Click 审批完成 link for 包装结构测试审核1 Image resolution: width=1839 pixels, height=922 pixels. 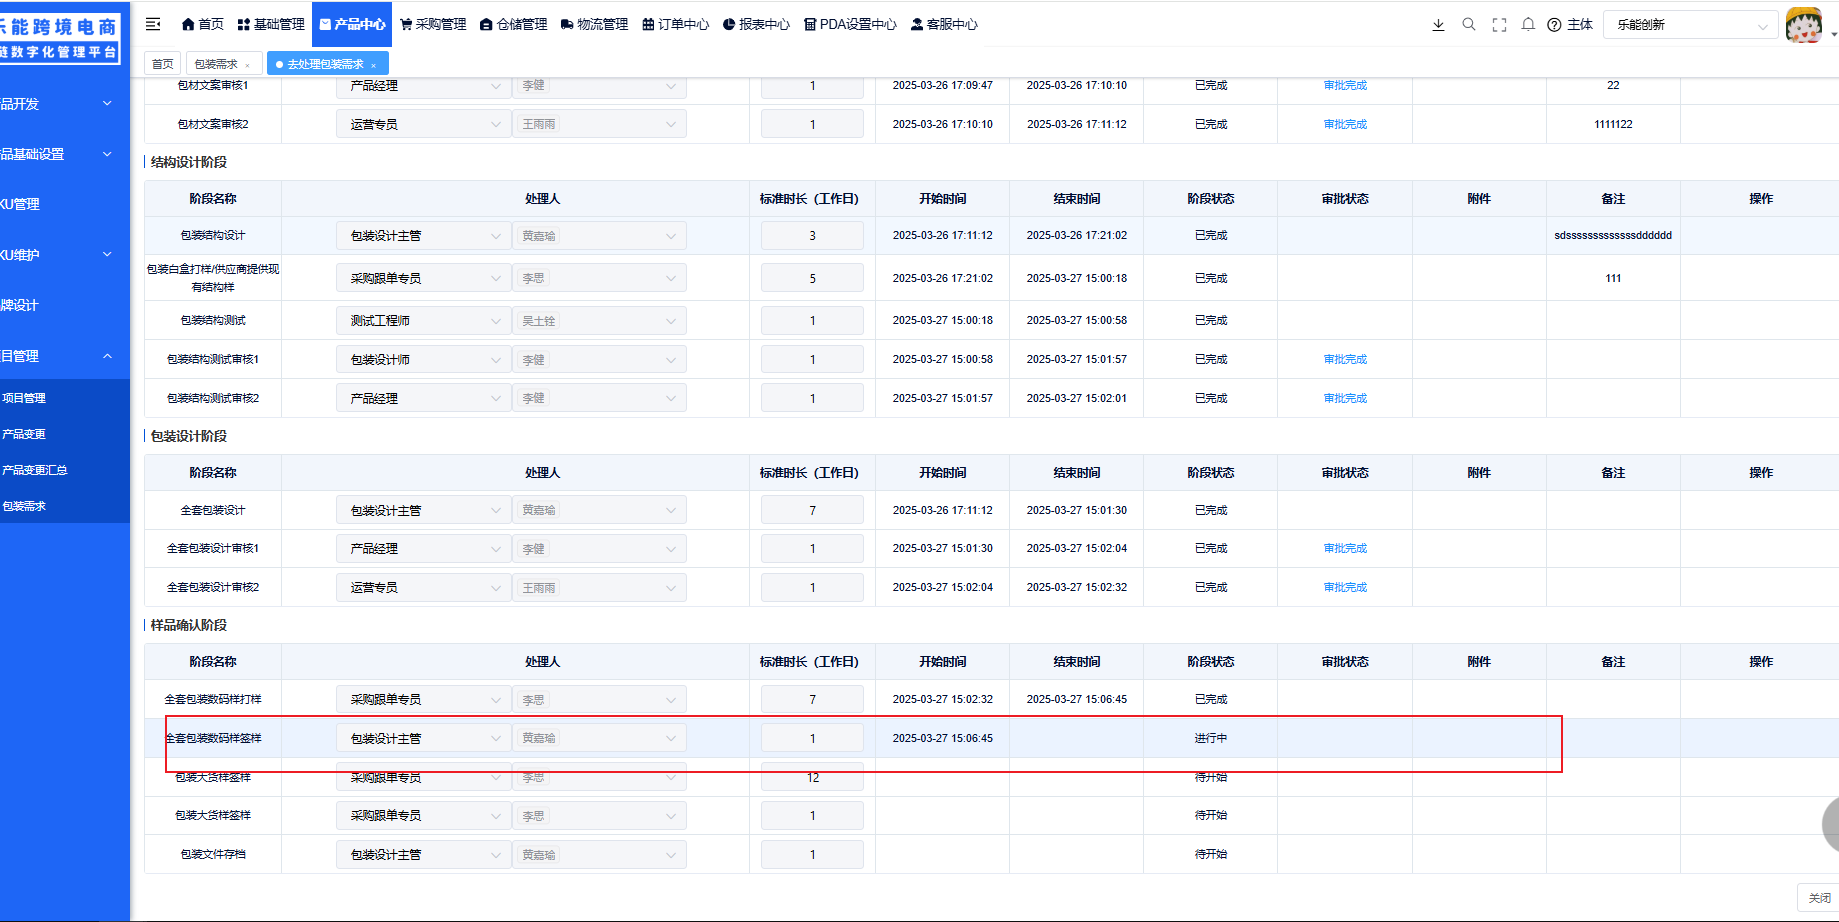tap(1344, 359)
